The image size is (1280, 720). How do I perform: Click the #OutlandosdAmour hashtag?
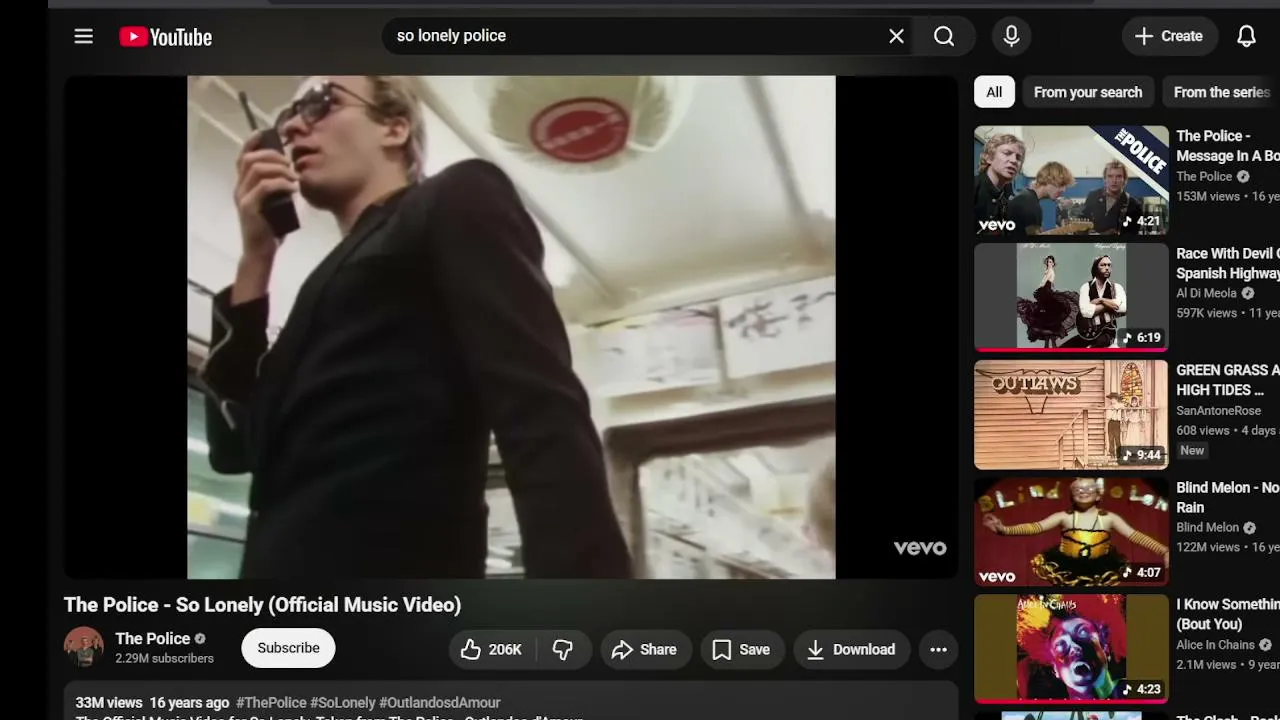(x=440, y=703)
